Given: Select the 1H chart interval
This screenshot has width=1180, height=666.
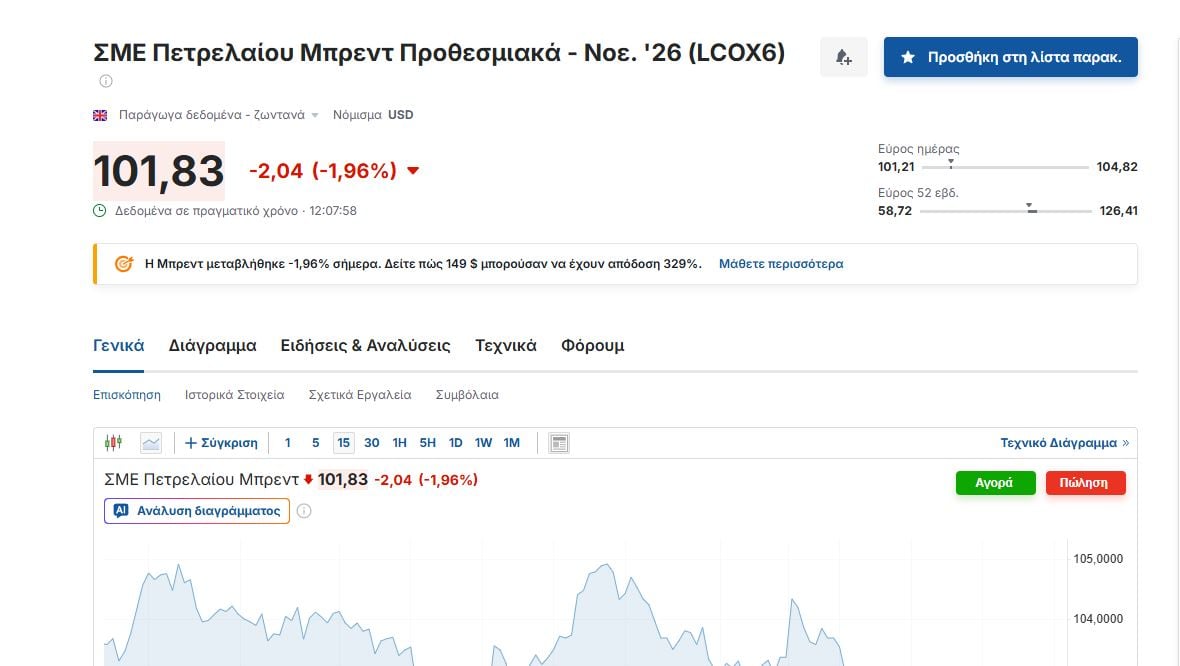Looking at the screenshot, I should [400, 443].
